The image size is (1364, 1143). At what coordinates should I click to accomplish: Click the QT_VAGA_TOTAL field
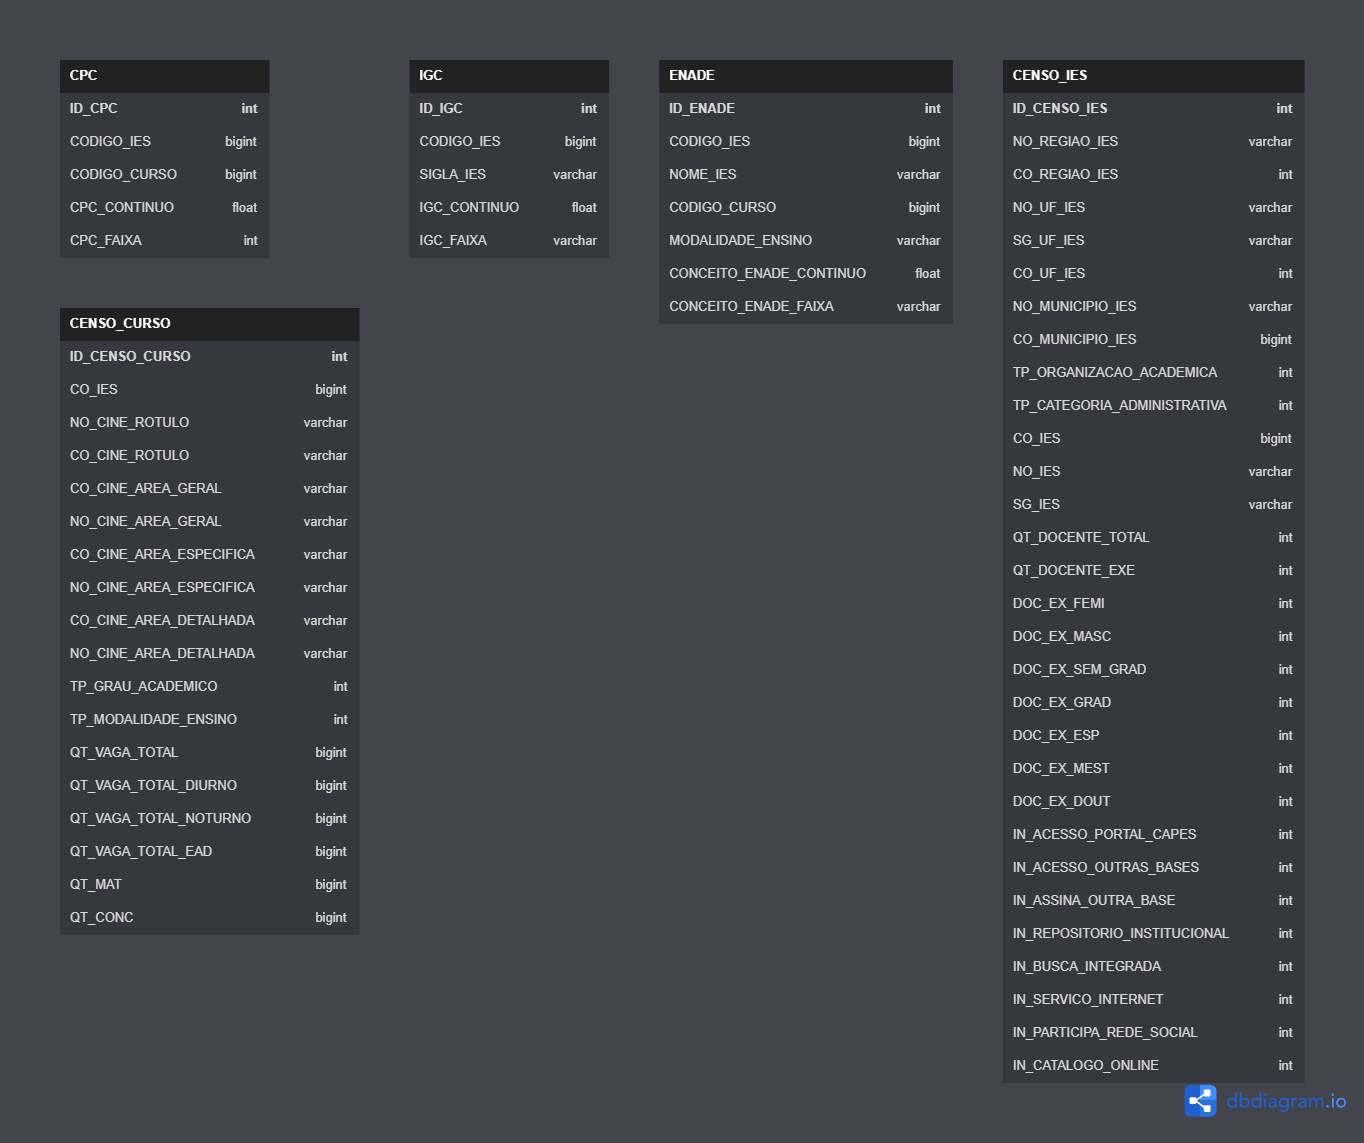point(209,753)
